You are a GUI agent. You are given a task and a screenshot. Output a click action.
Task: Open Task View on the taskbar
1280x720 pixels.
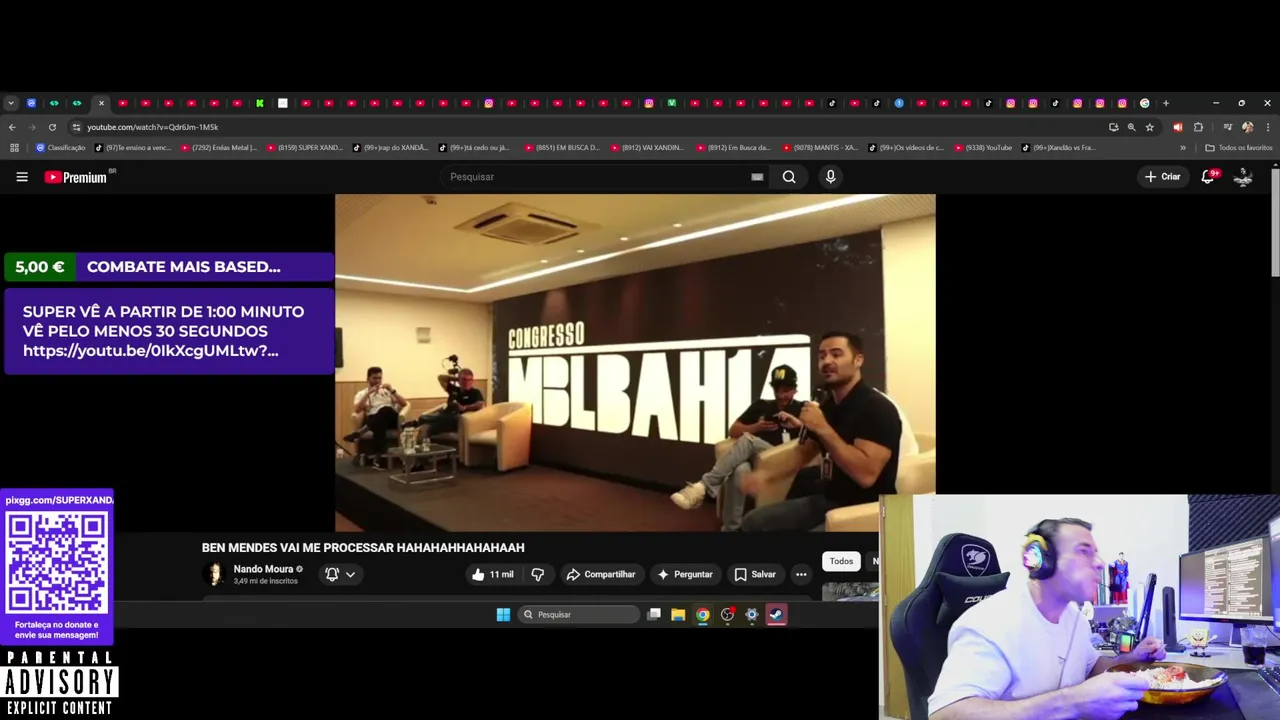click(654, 615)
